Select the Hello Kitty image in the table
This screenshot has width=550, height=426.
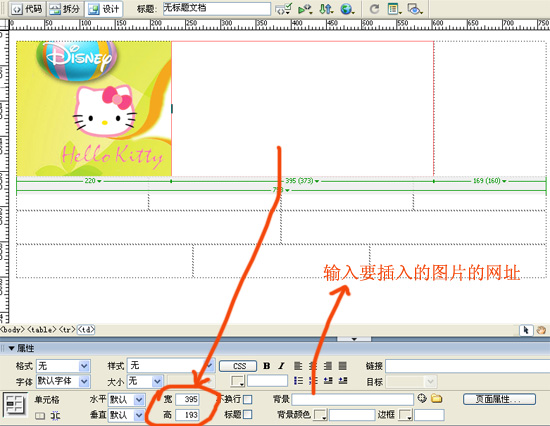[94, 108]
